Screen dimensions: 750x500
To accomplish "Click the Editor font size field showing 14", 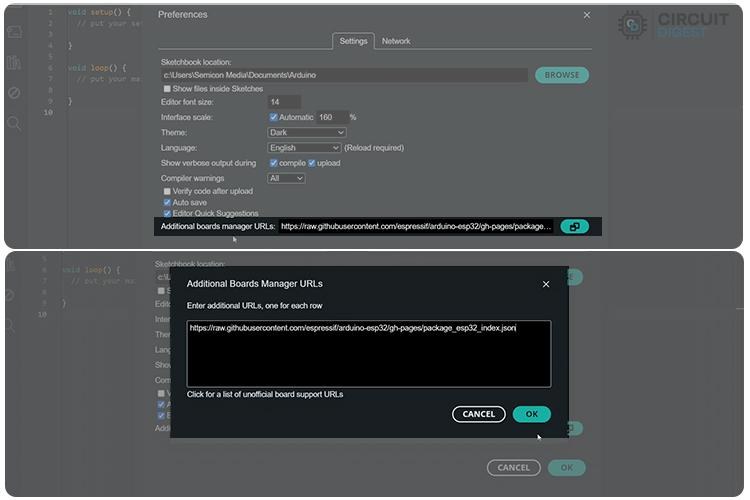I will tap(284, 102).
